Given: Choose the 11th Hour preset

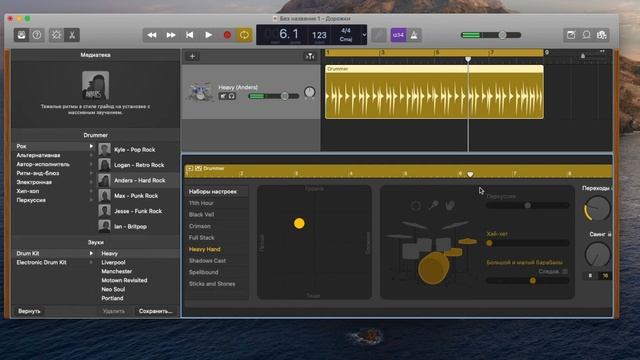Looking at the screenshot, I should [x=201, y=203].
